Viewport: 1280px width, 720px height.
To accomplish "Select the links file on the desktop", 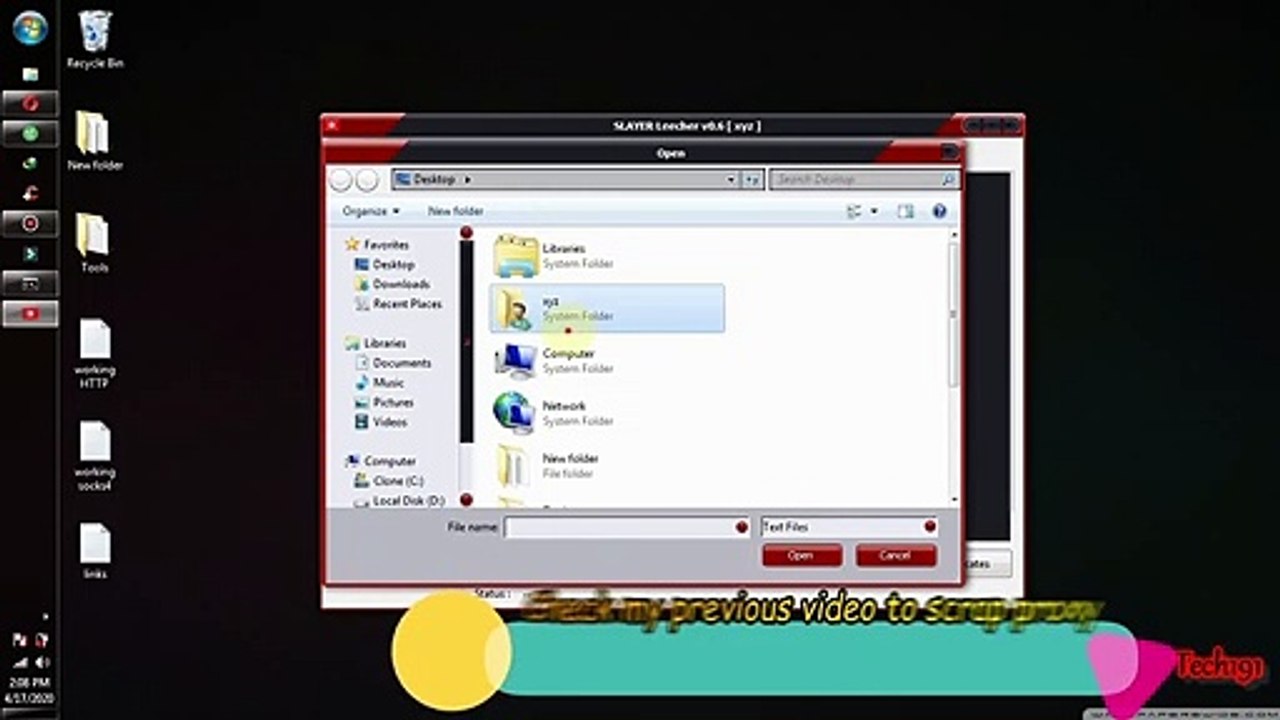I will coord(95,551).
